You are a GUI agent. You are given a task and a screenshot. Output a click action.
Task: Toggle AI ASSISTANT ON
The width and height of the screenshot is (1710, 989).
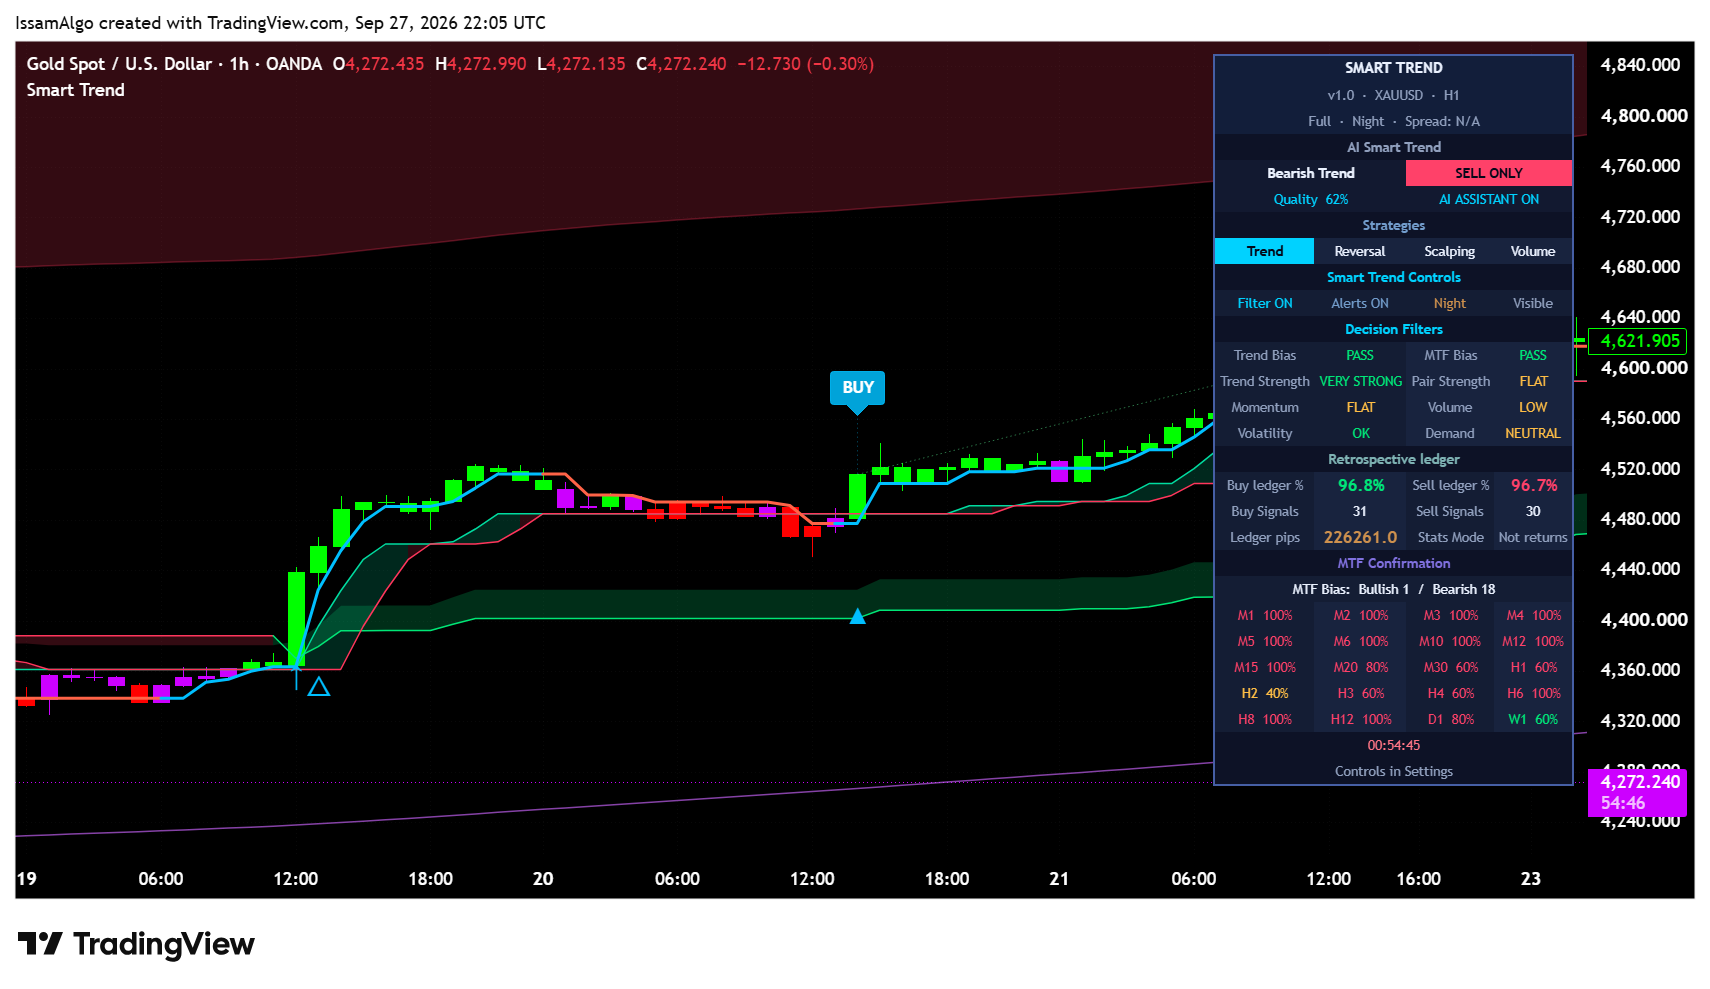1488,199
